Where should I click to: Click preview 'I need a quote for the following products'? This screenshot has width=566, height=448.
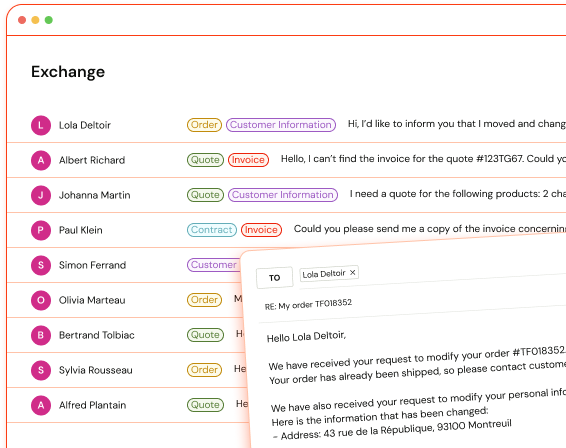[x=458, y=194]
